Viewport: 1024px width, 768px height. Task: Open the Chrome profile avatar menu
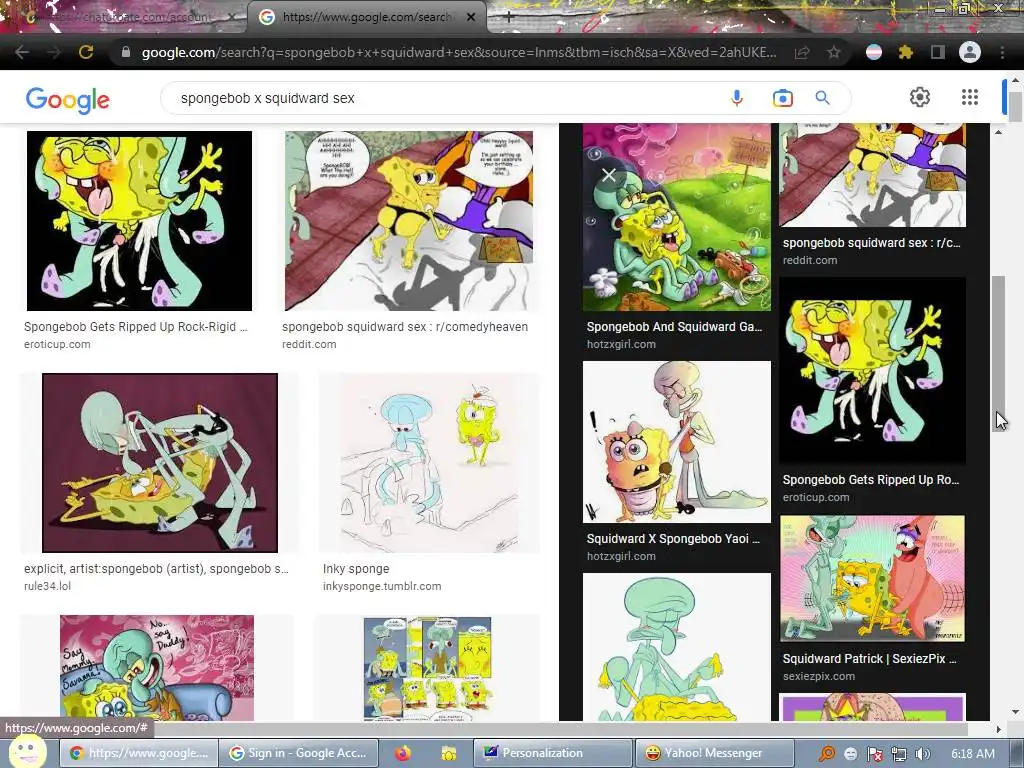970,52
